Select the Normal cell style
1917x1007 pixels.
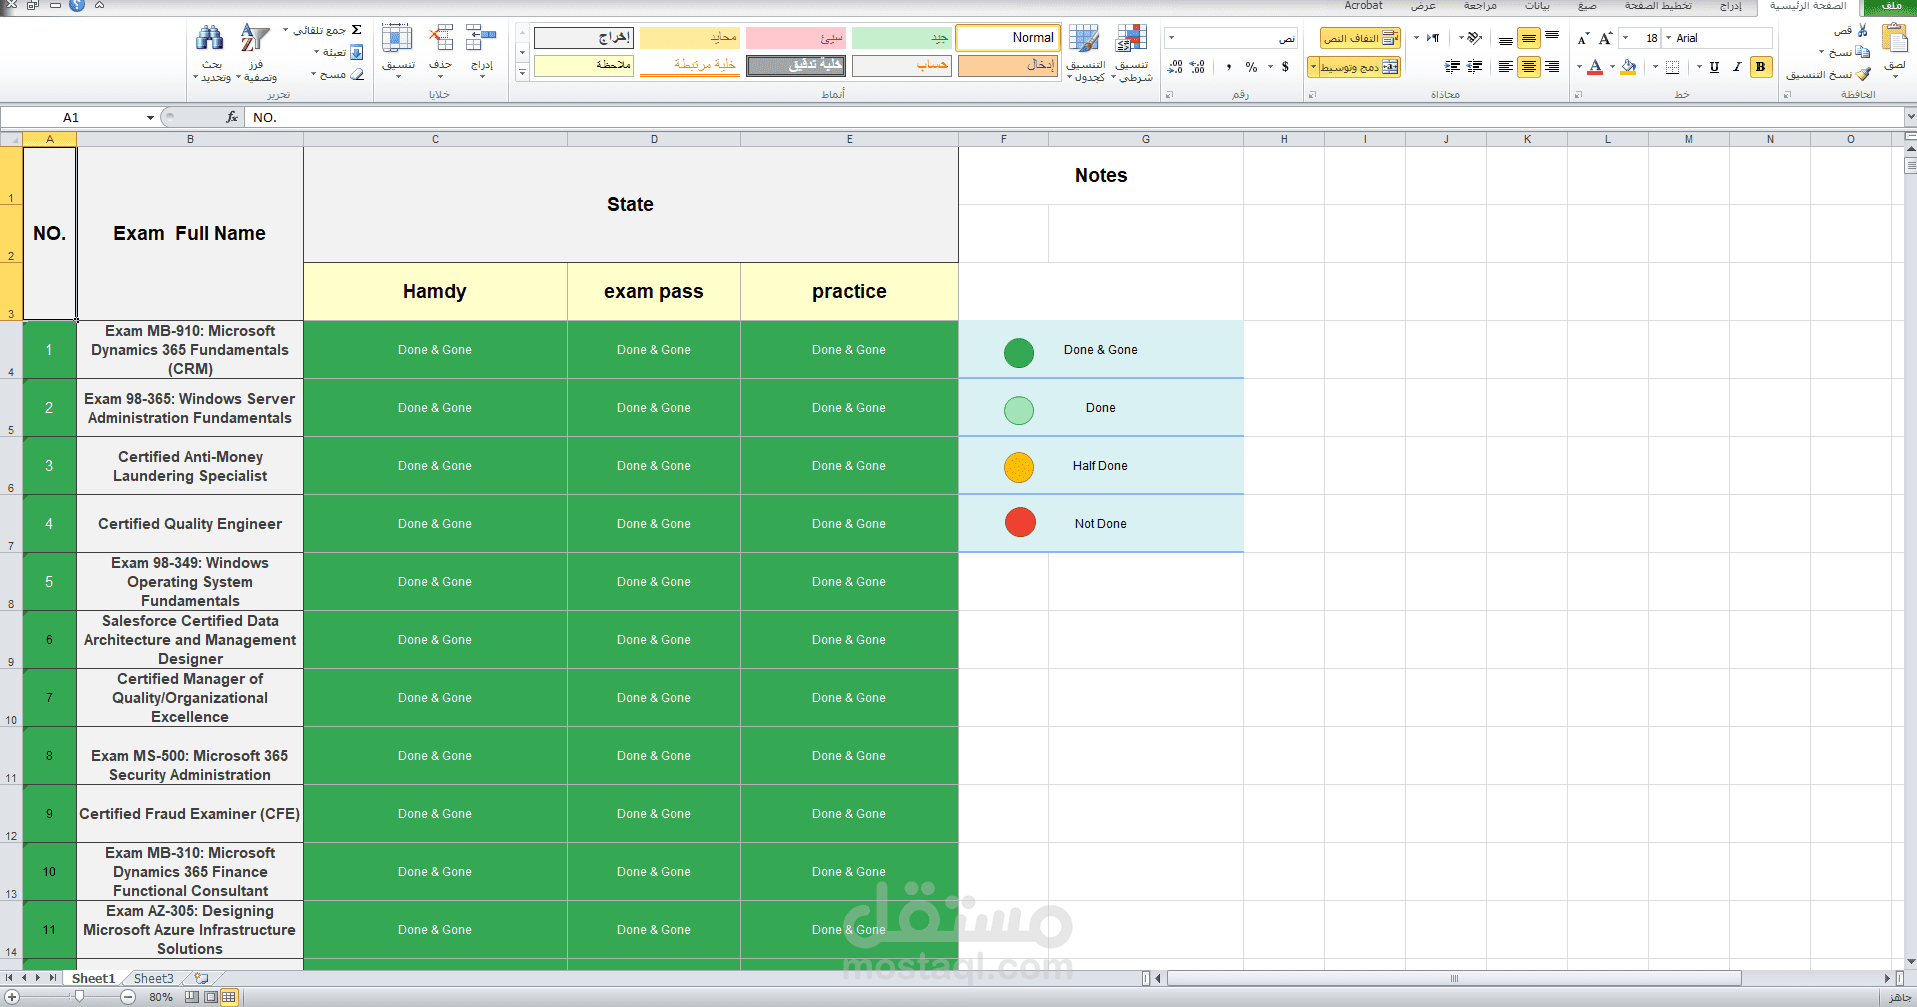(x=1008, y=38)
